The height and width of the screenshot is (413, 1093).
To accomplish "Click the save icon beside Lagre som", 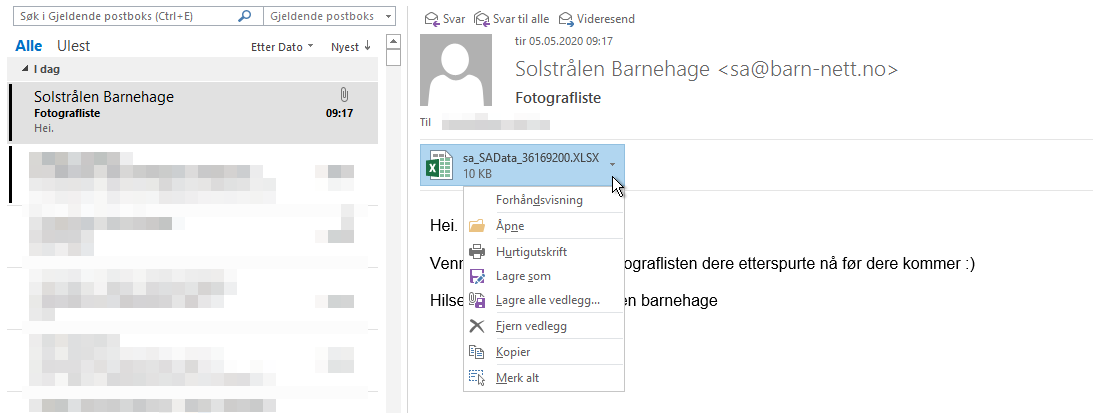I will pyautogui.click(x=477, y=276).
